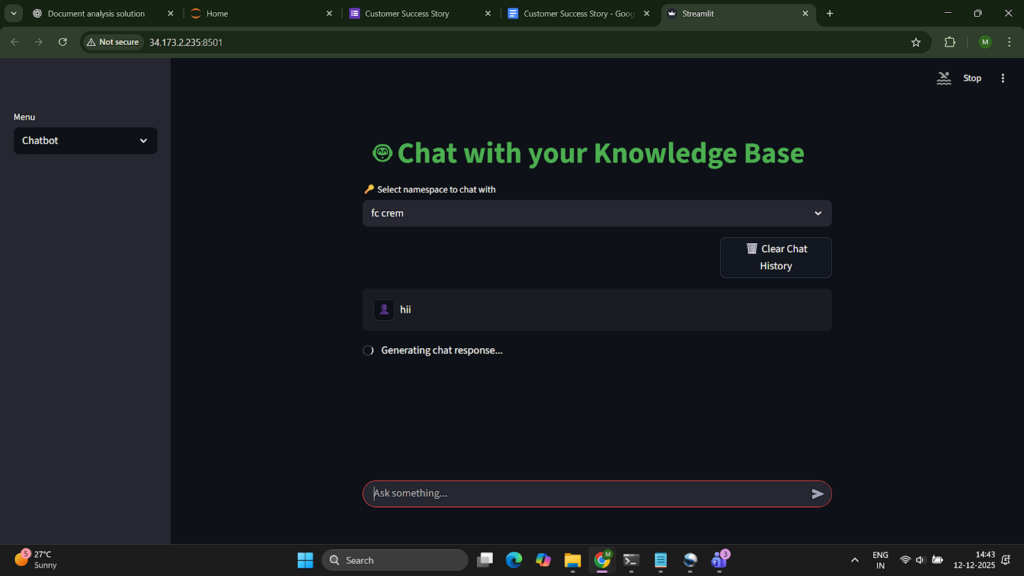Open Windows Start menu
Screen dimensions: 1024x576
tap(305, 560)
